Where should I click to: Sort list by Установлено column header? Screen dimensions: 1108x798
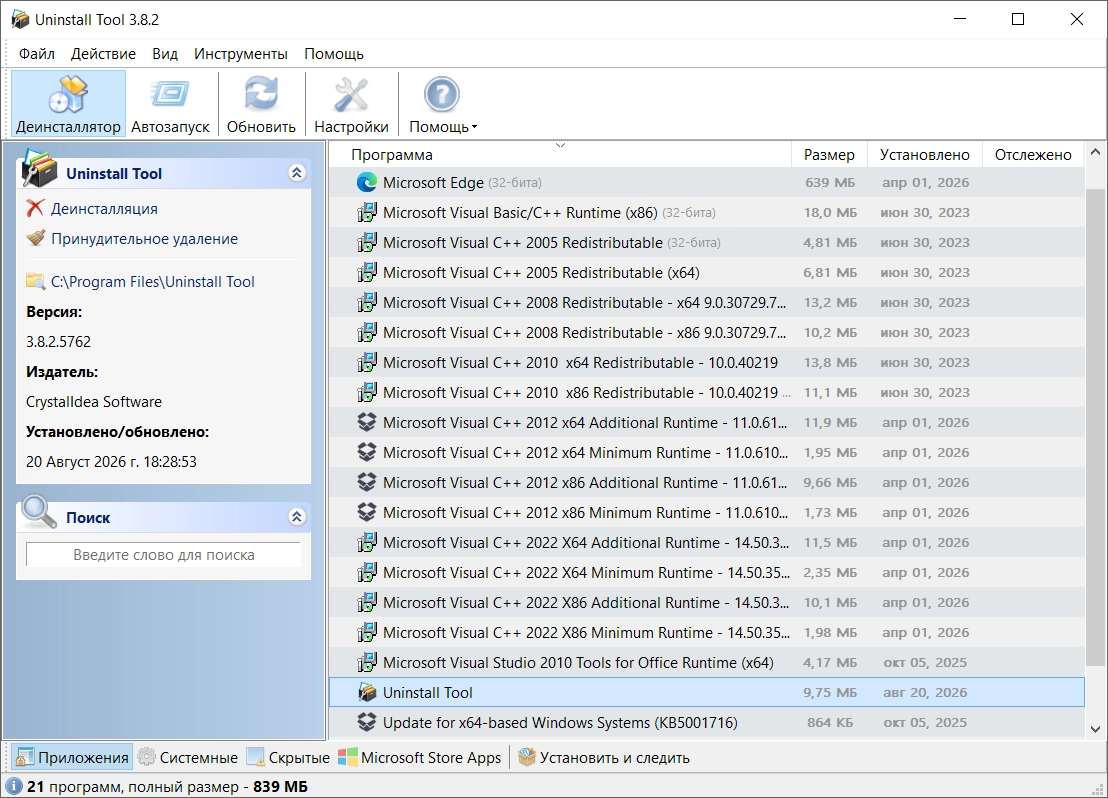tap(924, 155)
